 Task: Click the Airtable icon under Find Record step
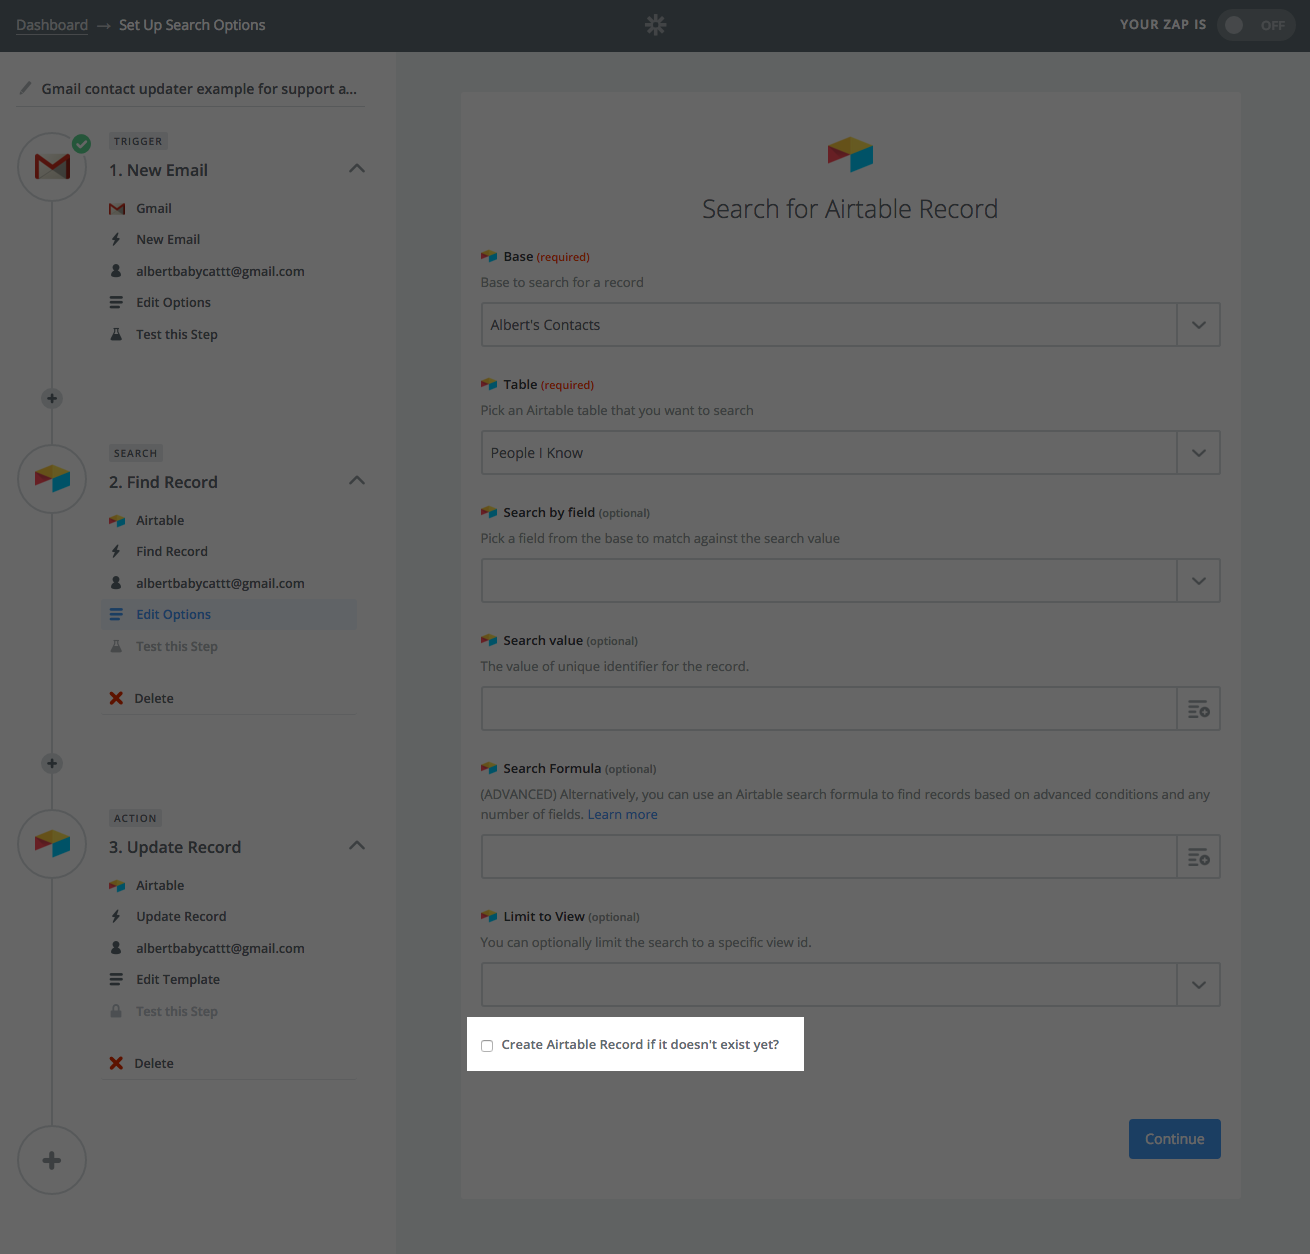coord(117,521)
